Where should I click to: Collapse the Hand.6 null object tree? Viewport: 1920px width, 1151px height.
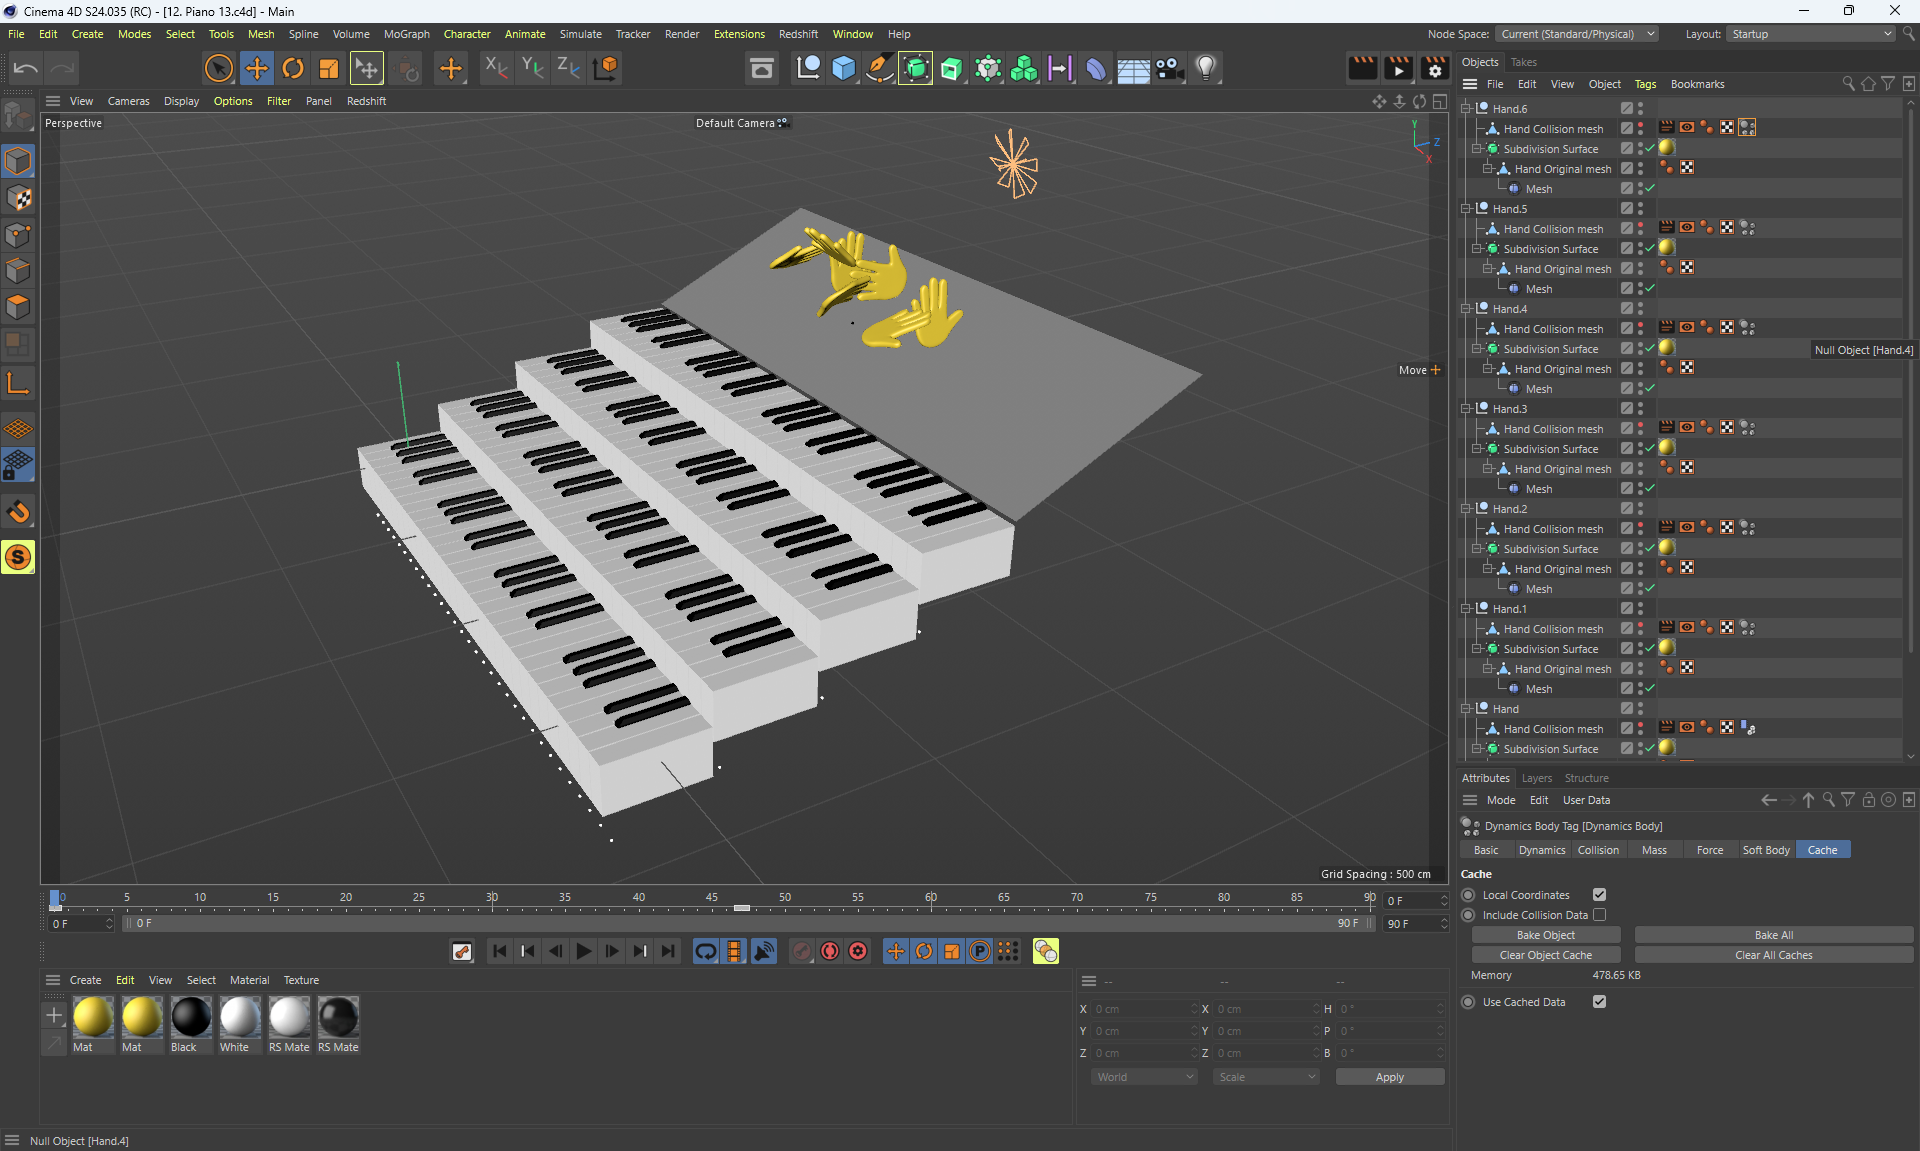(1466, 109)
